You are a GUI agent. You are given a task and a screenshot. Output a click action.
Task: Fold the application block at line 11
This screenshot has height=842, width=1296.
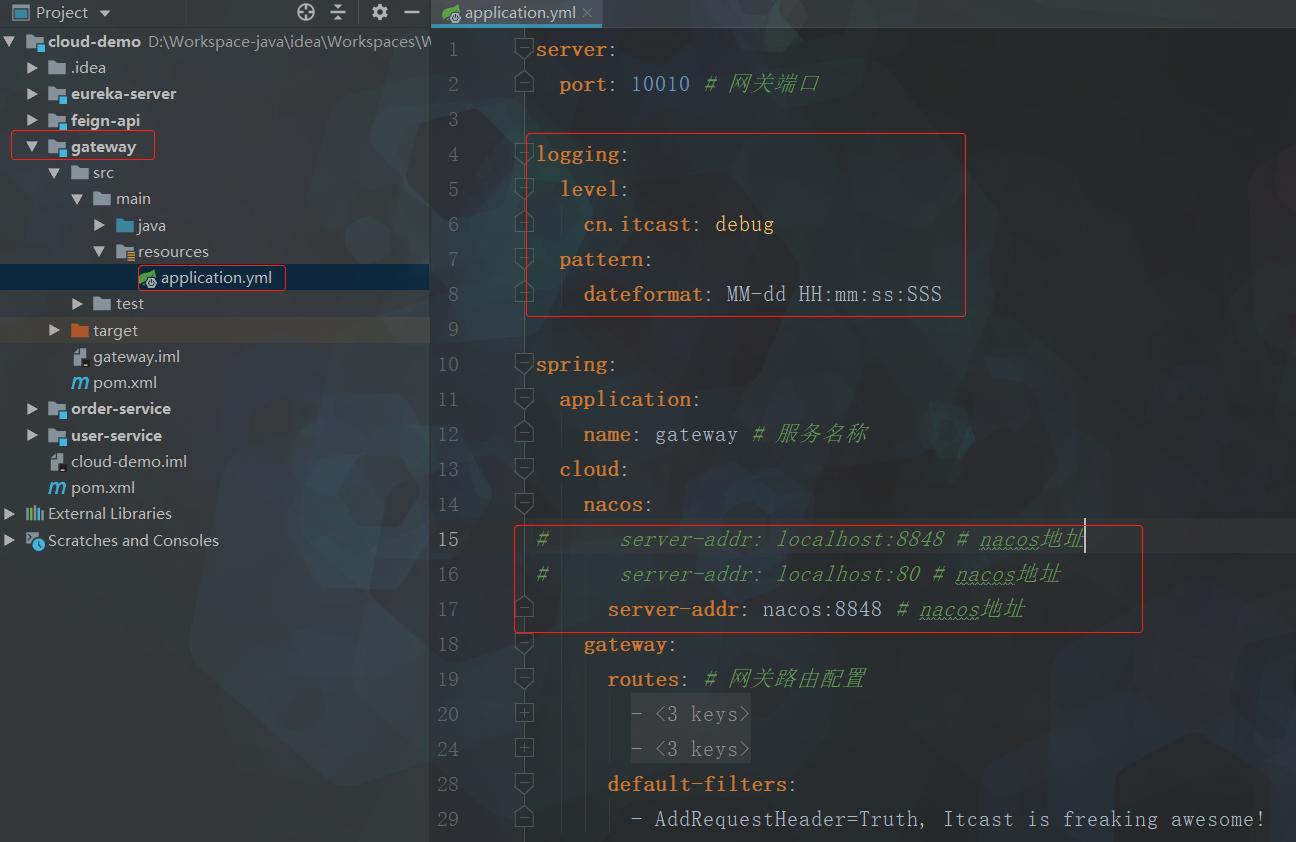coord(523,397)
